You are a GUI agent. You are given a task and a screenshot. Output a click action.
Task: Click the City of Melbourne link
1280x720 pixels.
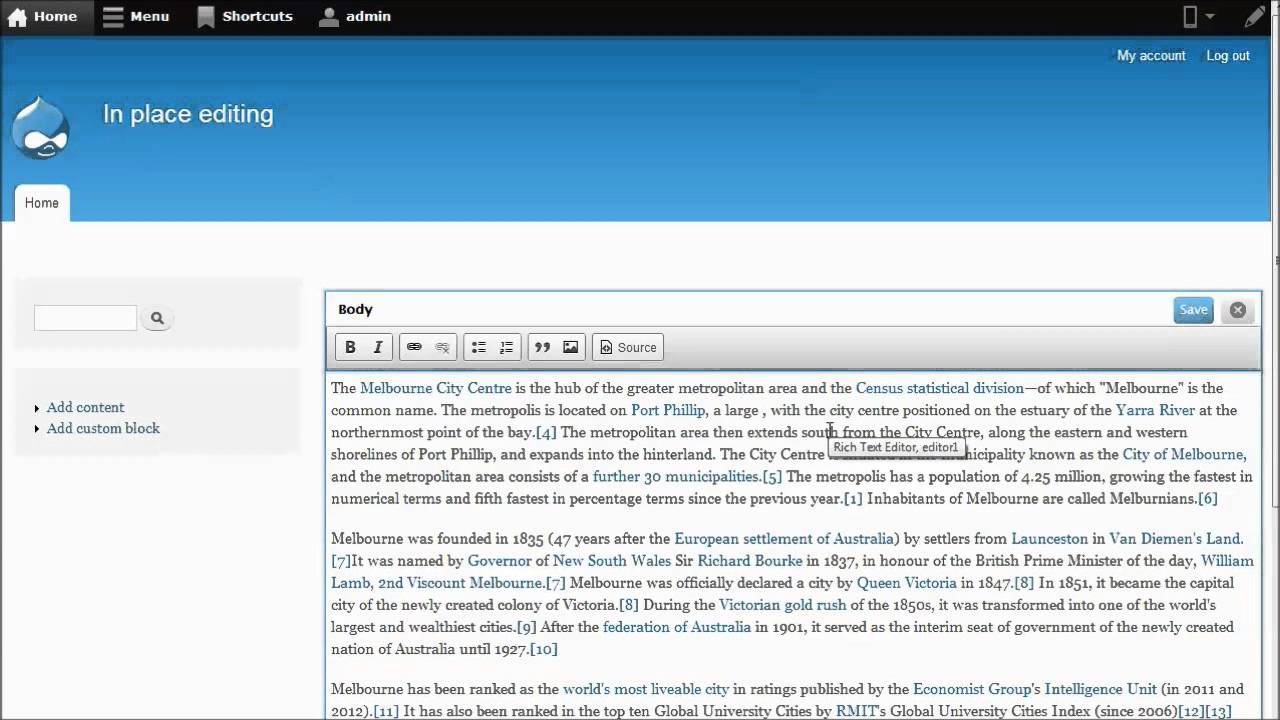click(x=1183, y=454)
